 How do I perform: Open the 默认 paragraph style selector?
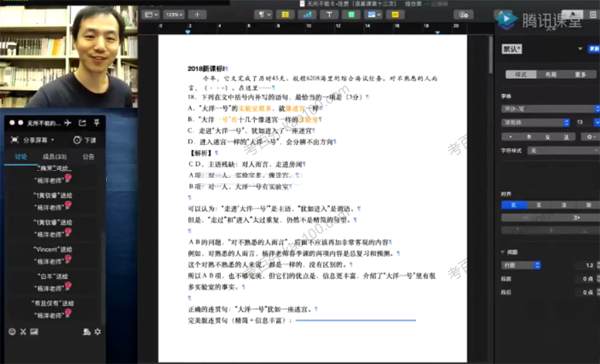[x=511, y=49]
